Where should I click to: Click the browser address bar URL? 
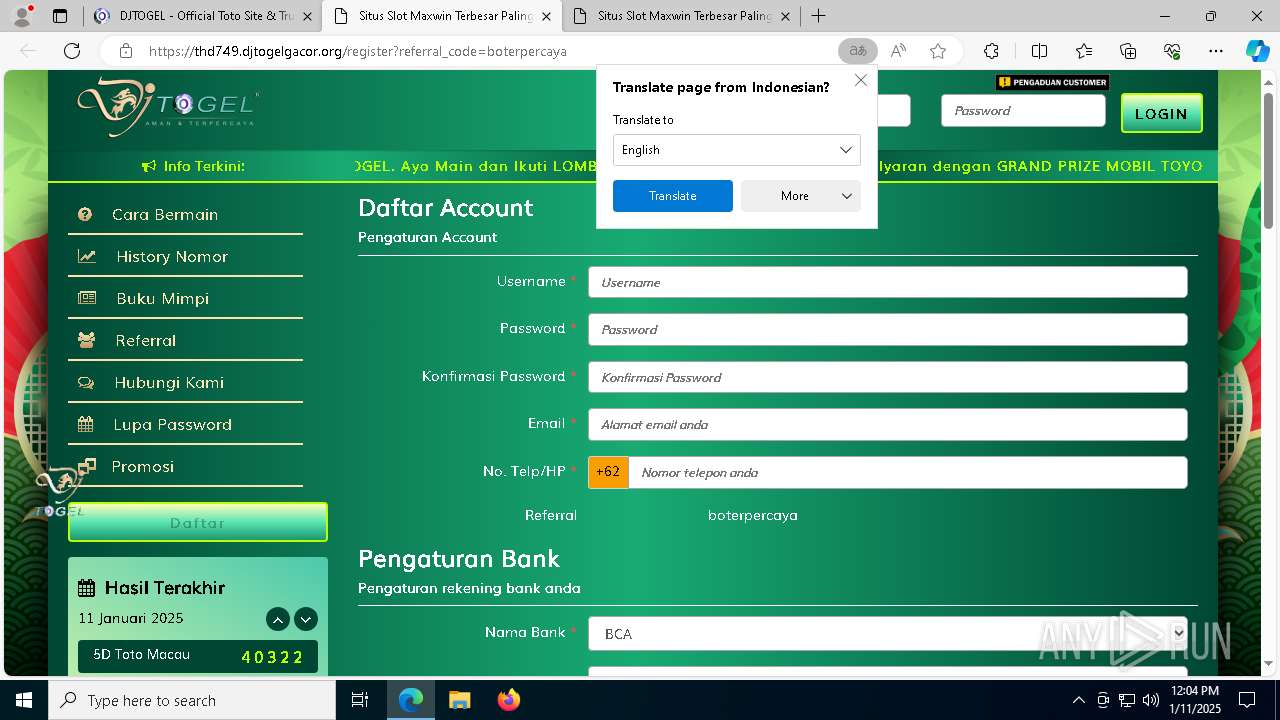point(358,51)
